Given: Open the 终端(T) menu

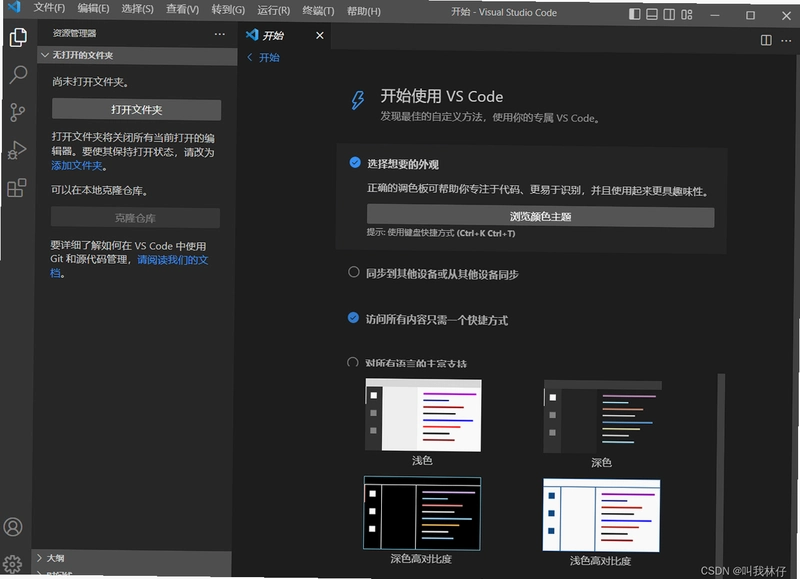Looking at the screenshot, I should (x=318, y=11).
